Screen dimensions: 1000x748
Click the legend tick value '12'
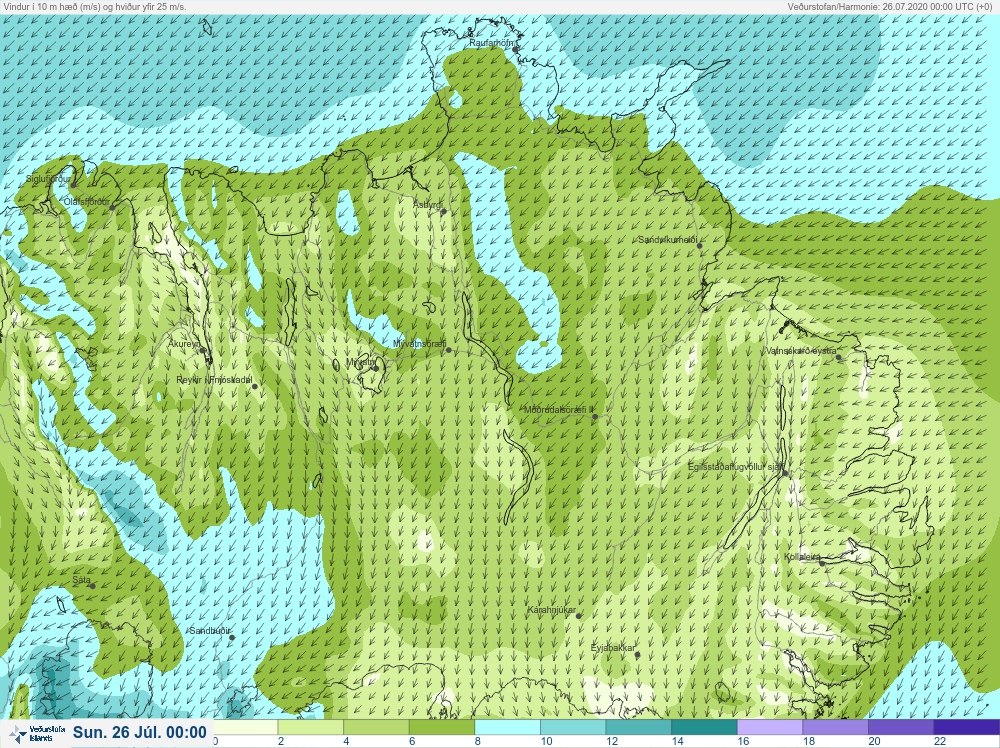(612, 741)
